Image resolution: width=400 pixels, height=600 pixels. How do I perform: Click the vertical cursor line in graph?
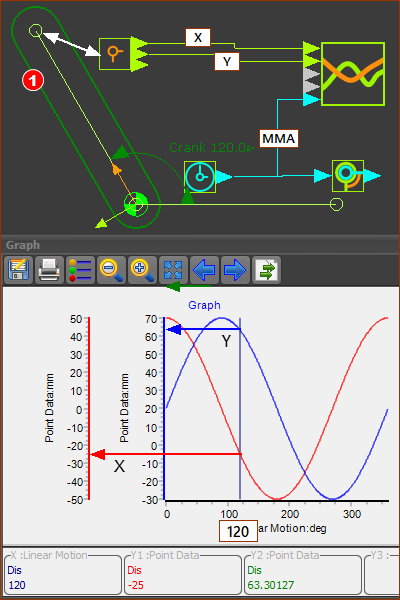[240, 409]
